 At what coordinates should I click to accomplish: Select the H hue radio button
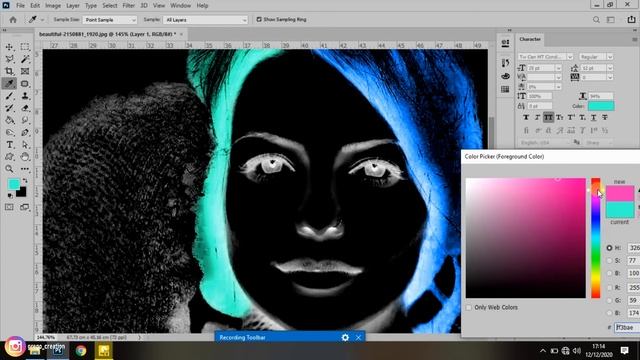point(609,248)
